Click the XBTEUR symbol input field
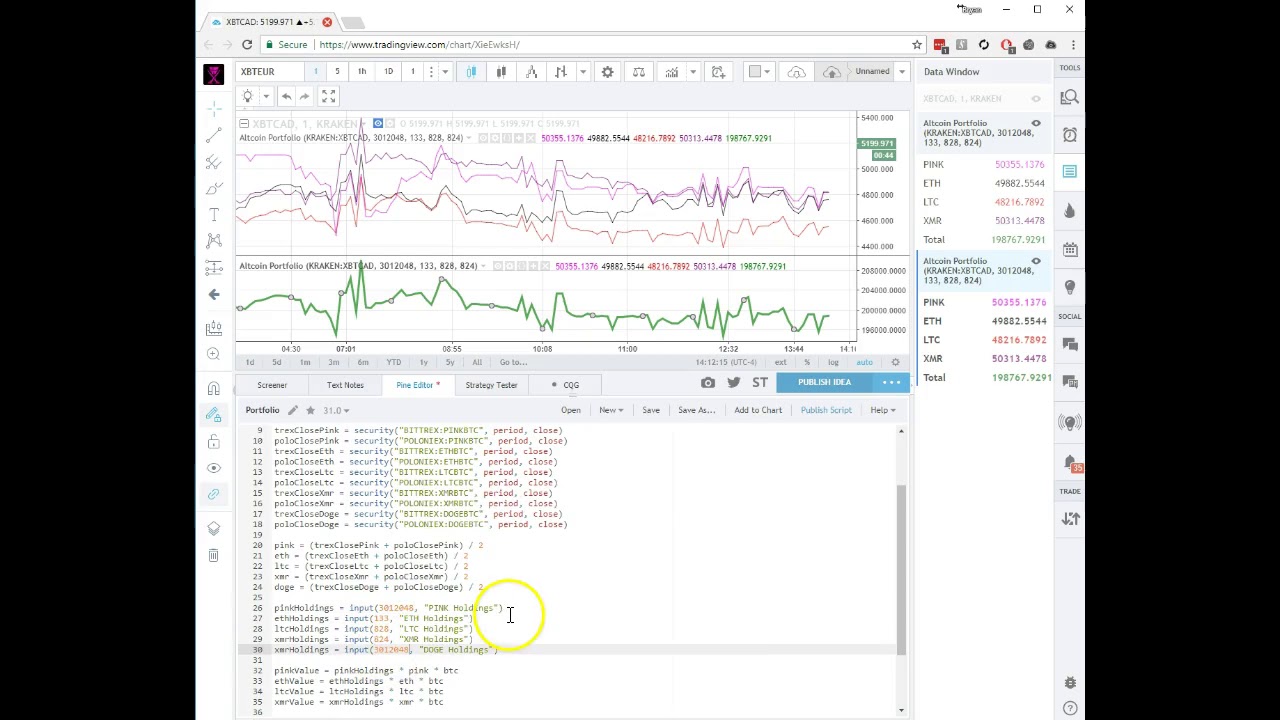Screen dimensions: 1280x720 click(x=268, y=72)
